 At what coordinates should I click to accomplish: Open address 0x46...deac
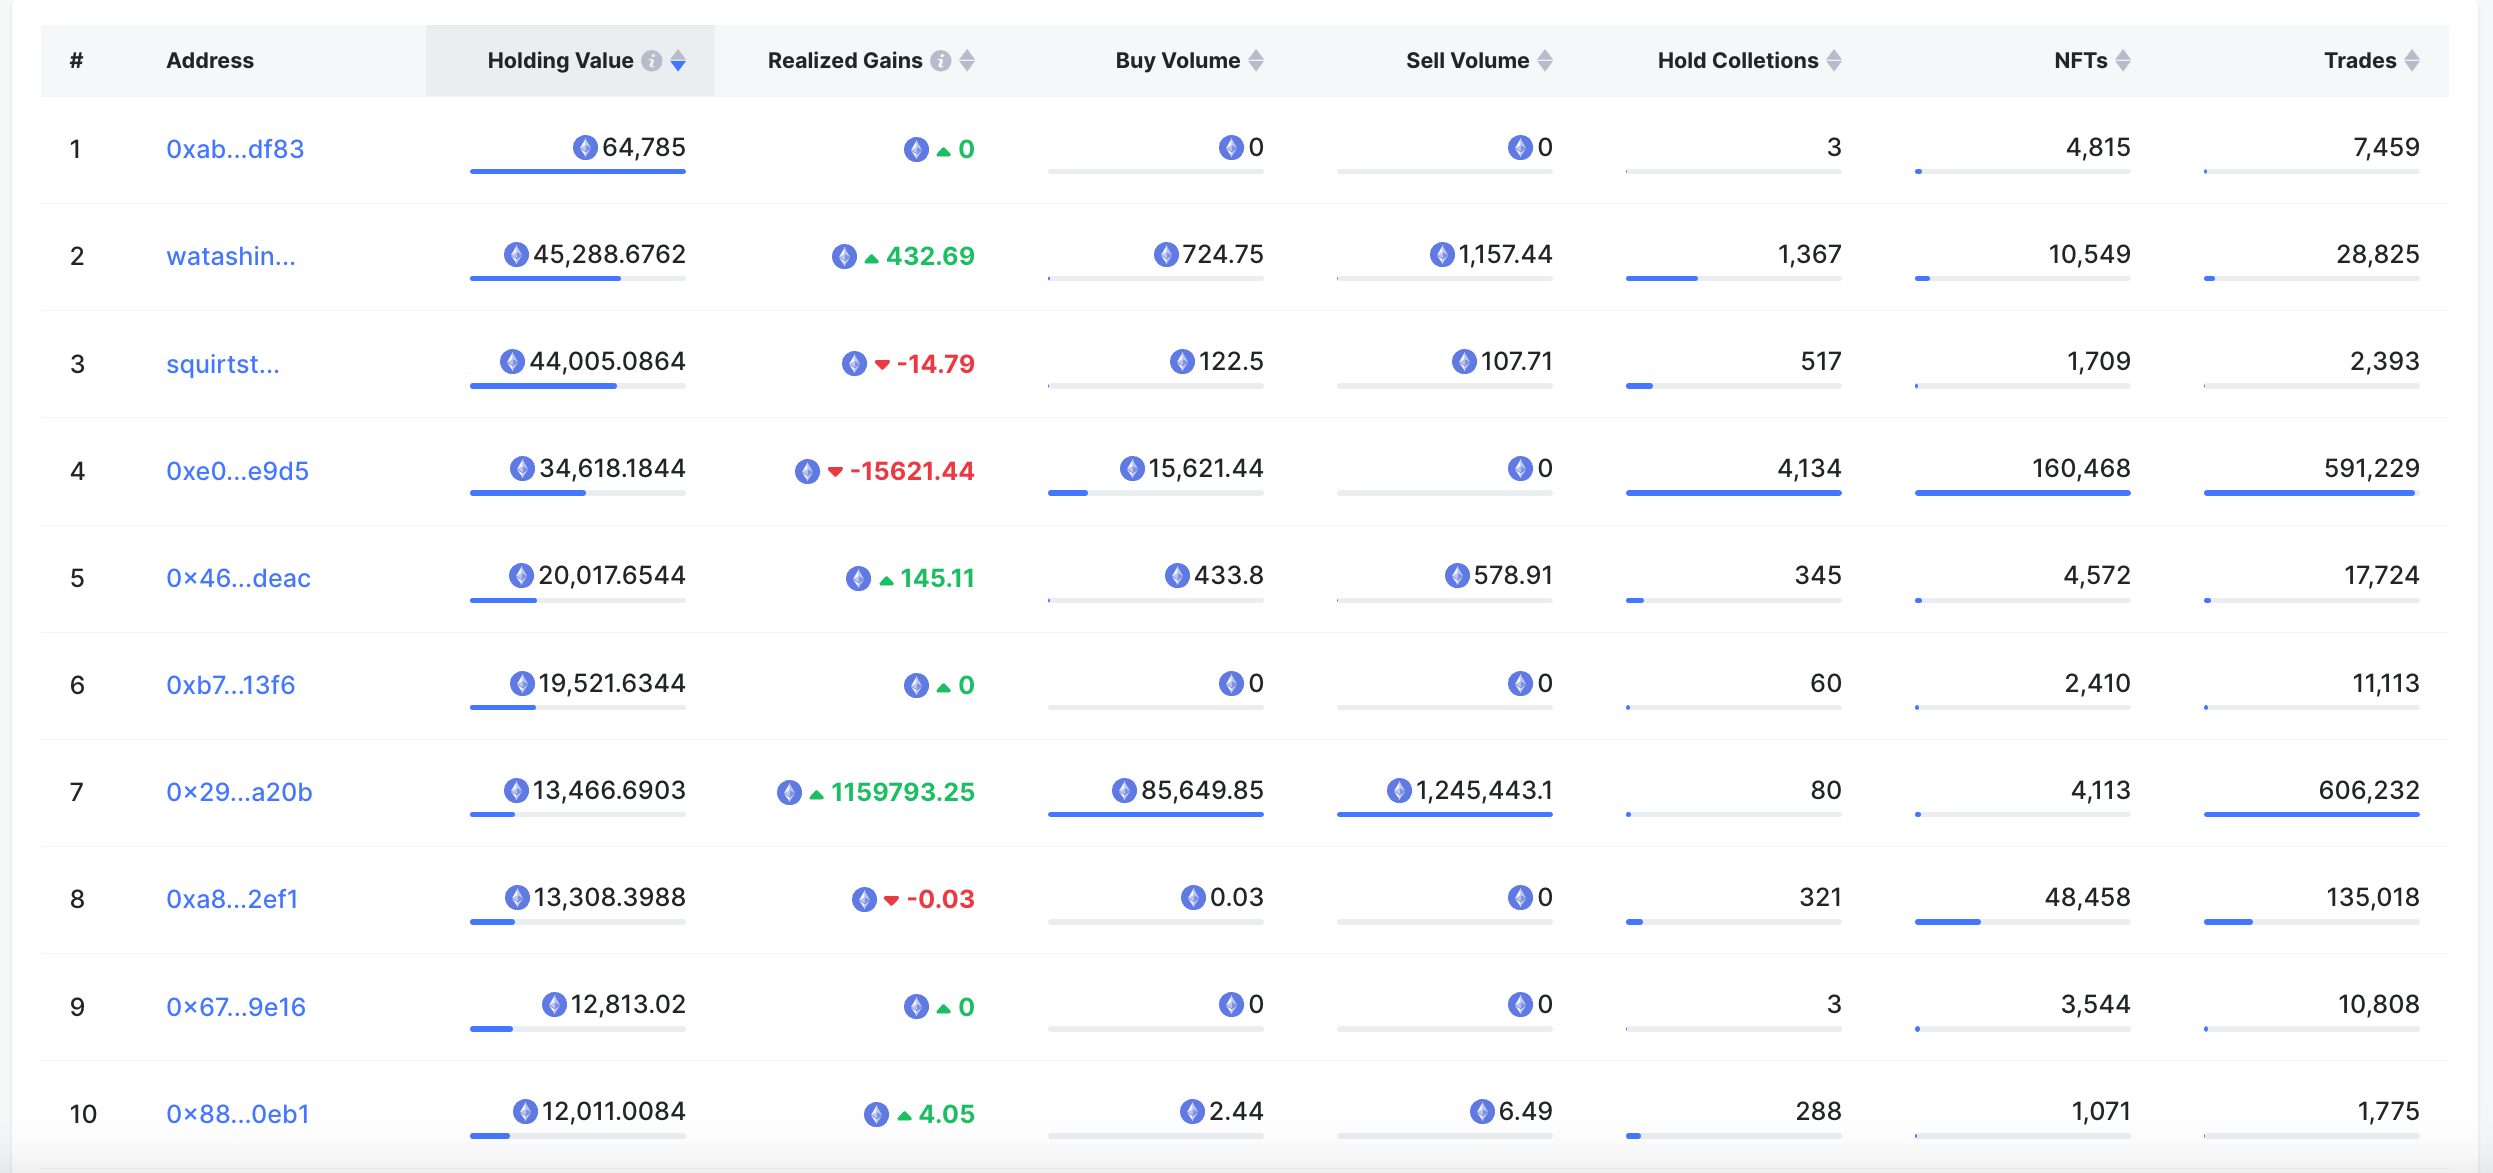click(x=238, y=578)
